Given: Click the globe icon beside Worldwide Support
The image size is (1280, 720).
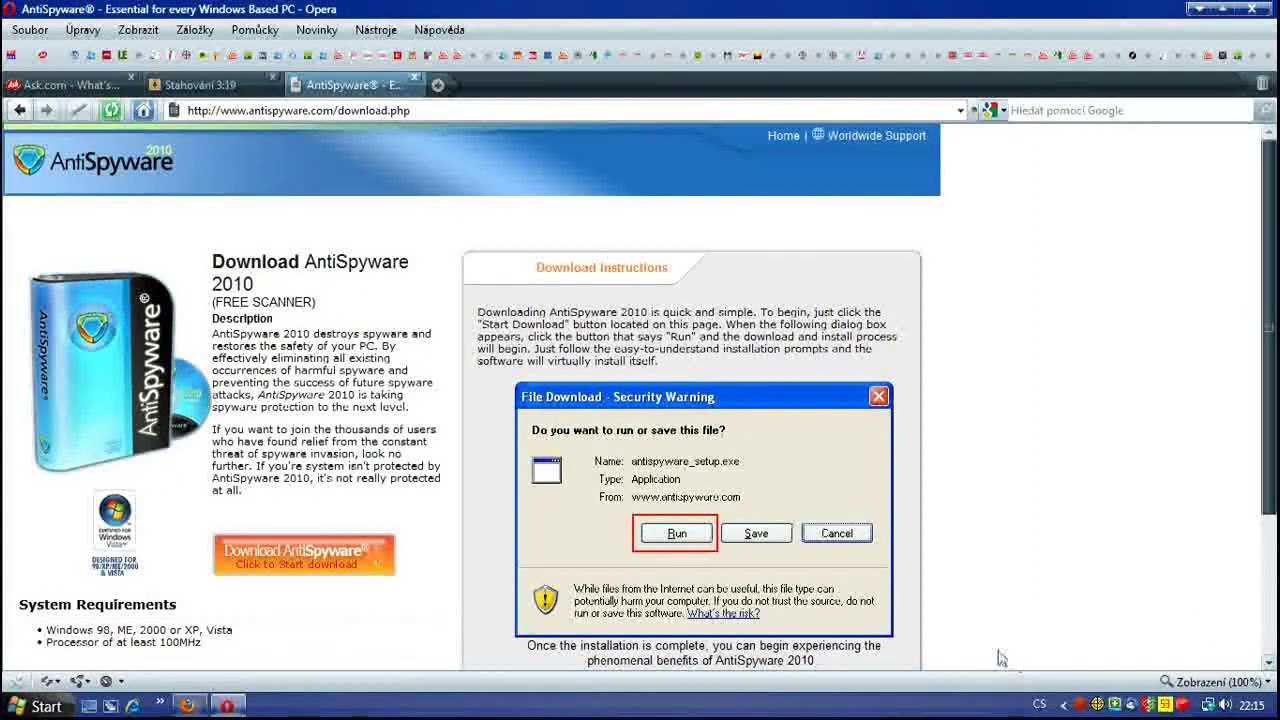Looking at the screenshot, I should point(818,135).
